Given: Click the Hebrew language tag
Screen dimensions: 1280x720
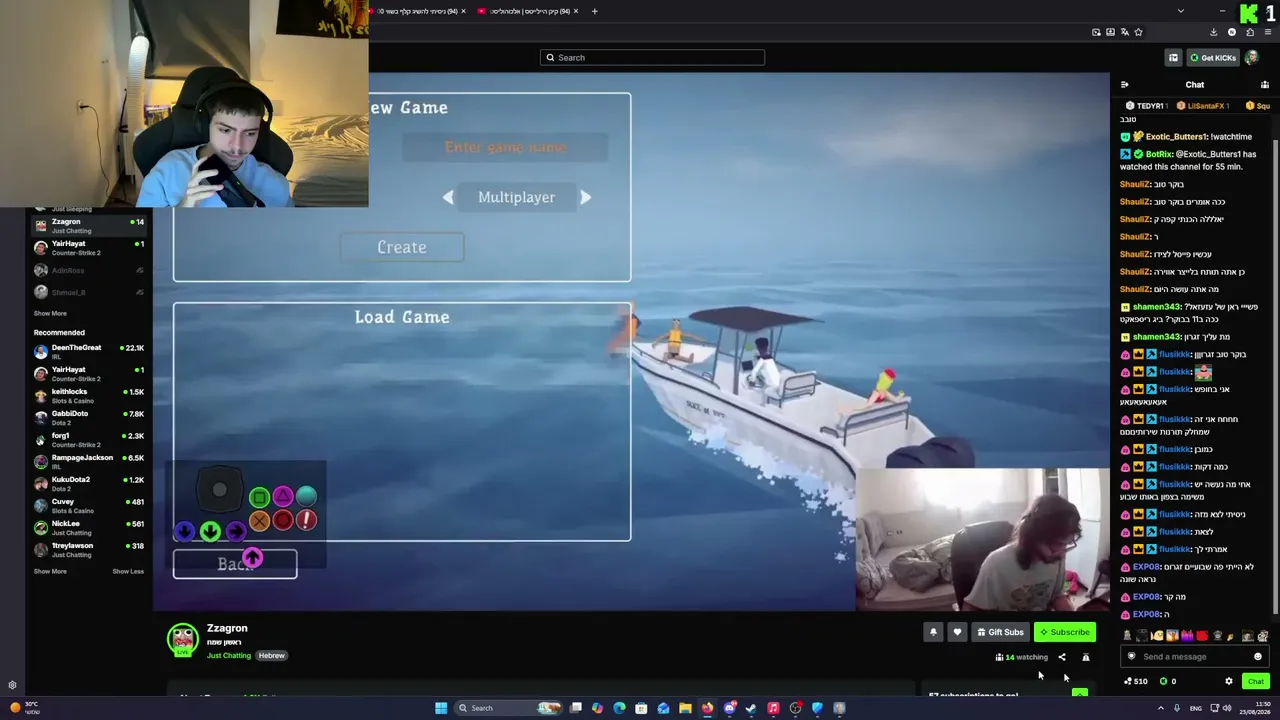Looking at the screenshot, I should coord(272,656).
